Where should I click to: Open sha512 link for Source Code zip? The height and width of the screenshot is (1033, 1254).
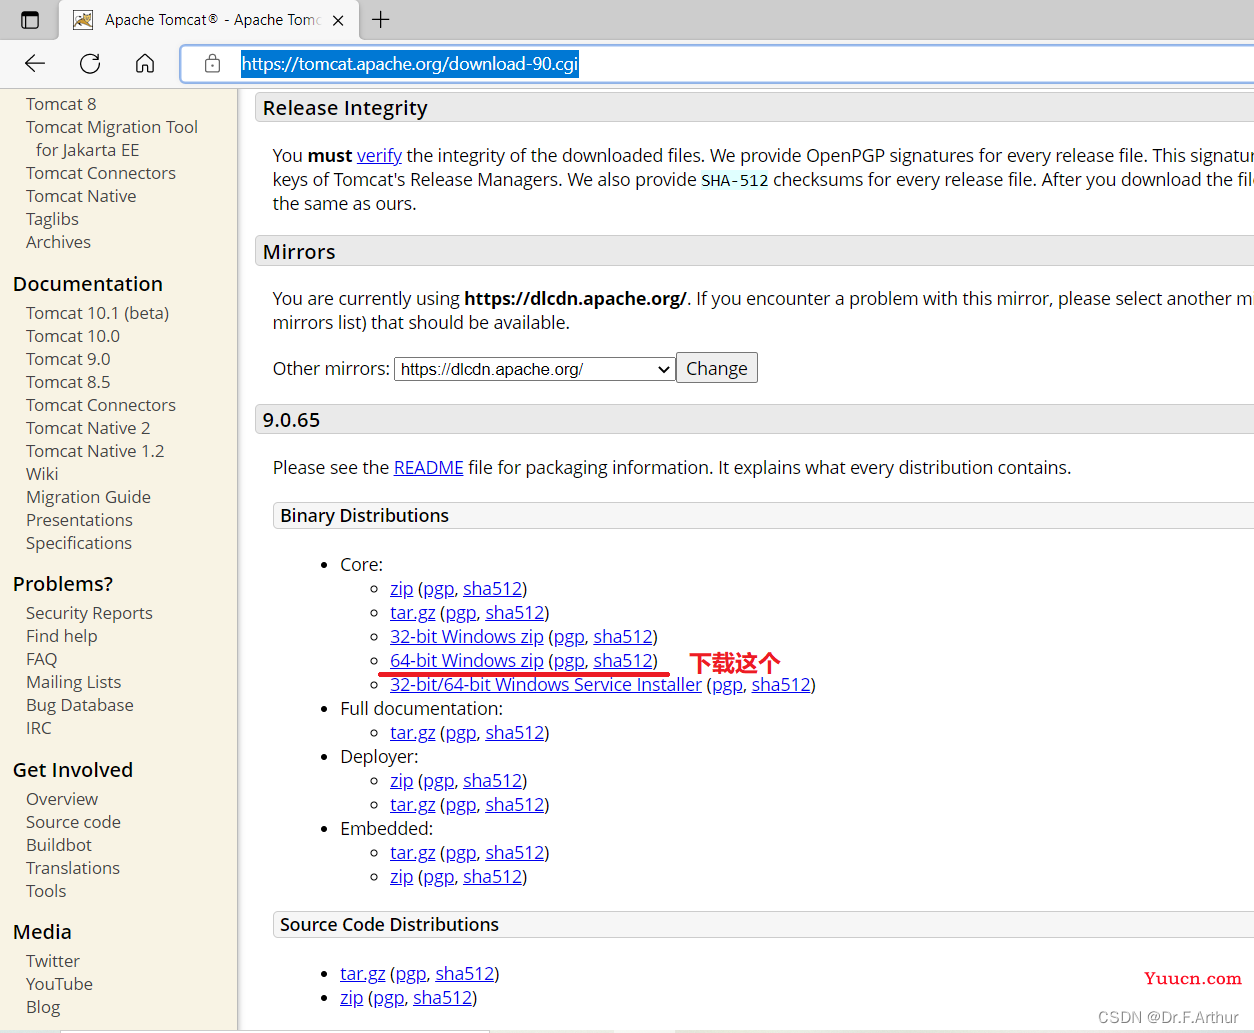pos(442,998)
